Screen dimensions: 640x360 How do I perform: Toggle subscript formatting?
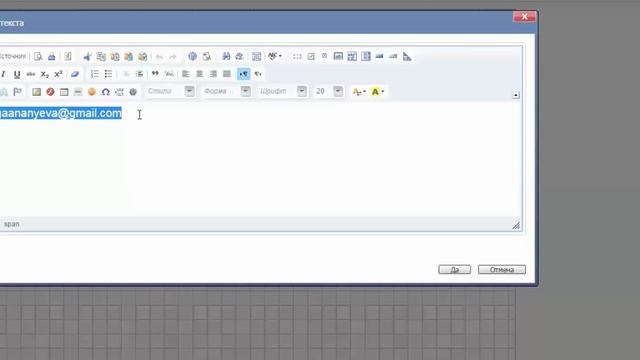(x=44, y=74)
